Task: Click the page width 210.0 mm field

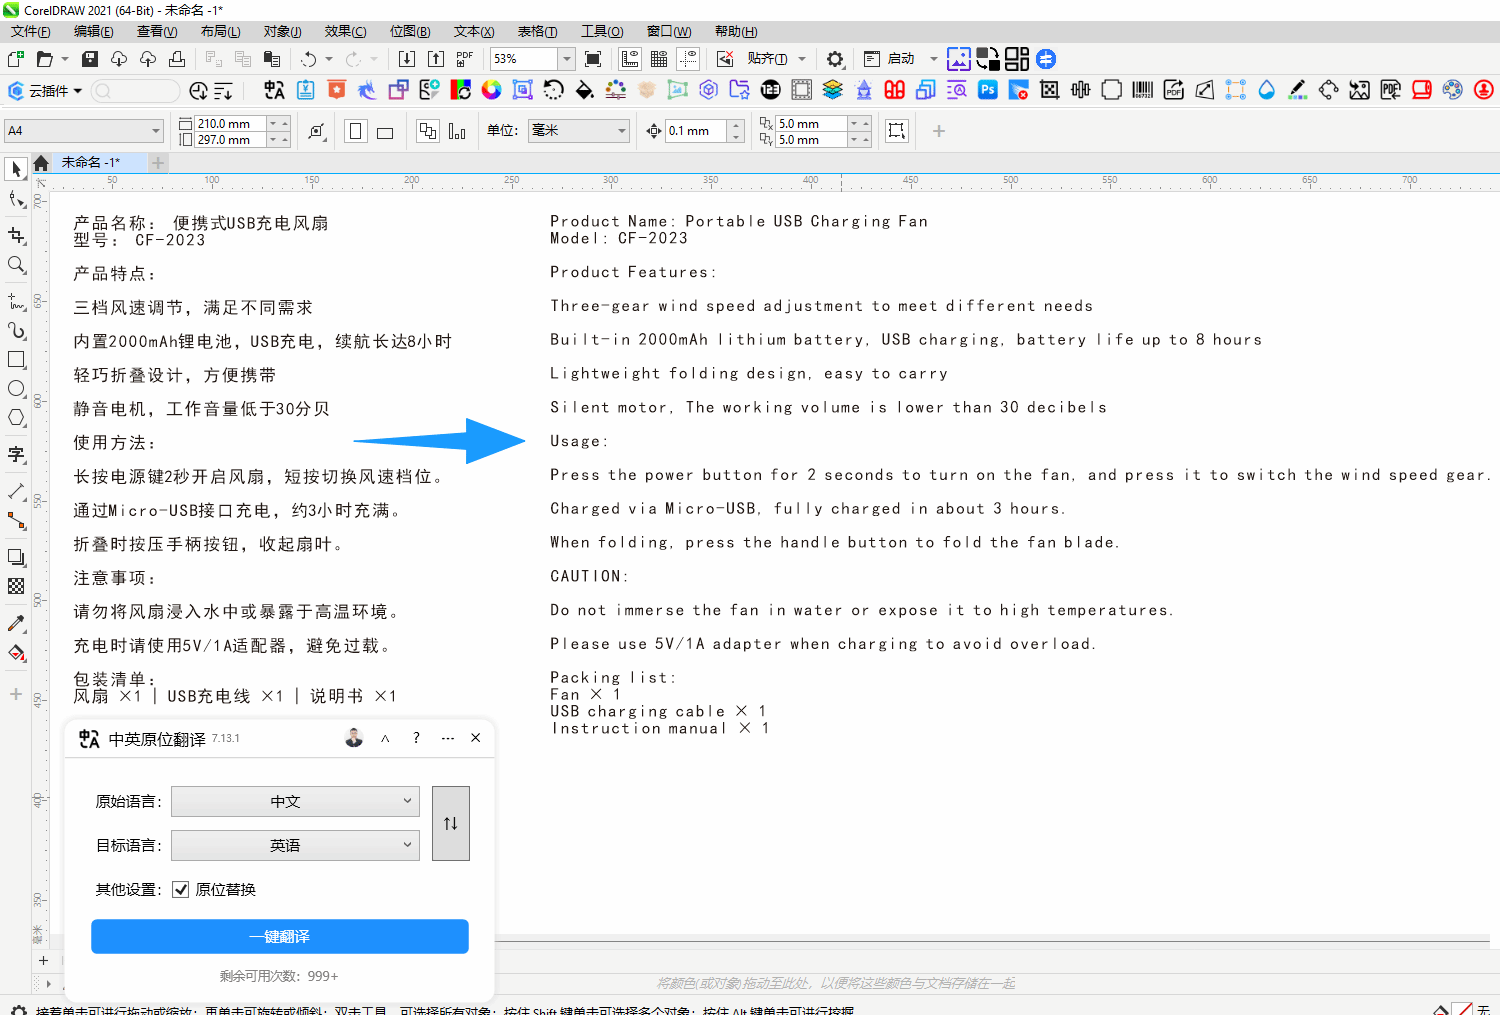Action: click(x=230, y=124)
